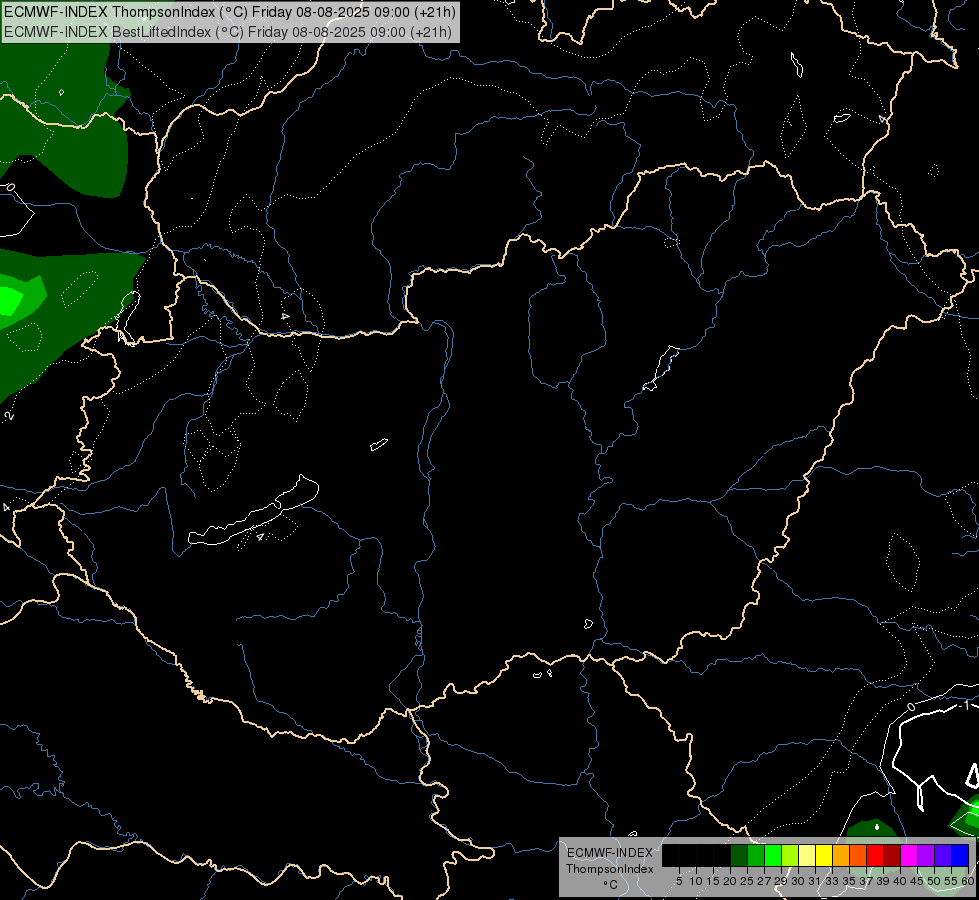Viewport: 979px width, 900px height.
Task: Click the legend tick label 20
Action: pyautogui.click(x=729, y=881)
